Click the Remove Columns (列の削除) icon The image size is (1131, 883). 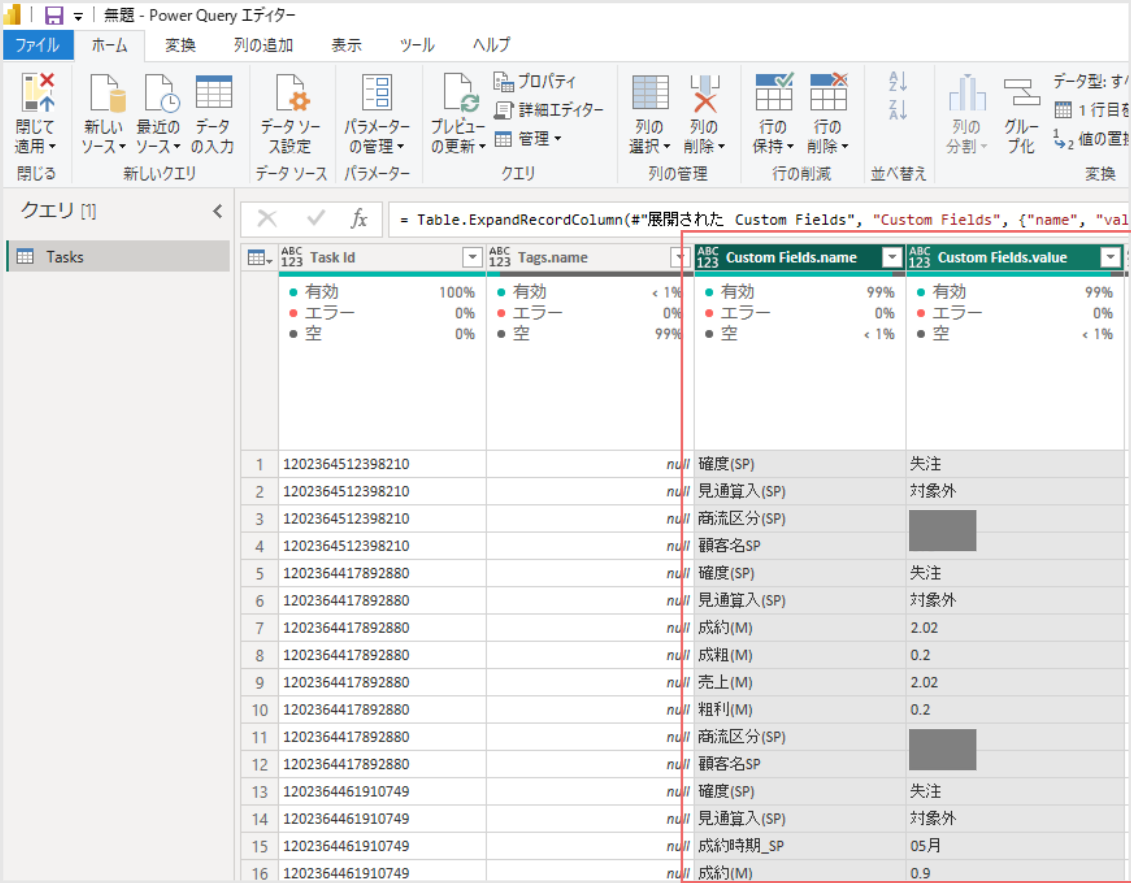(704, 94)
